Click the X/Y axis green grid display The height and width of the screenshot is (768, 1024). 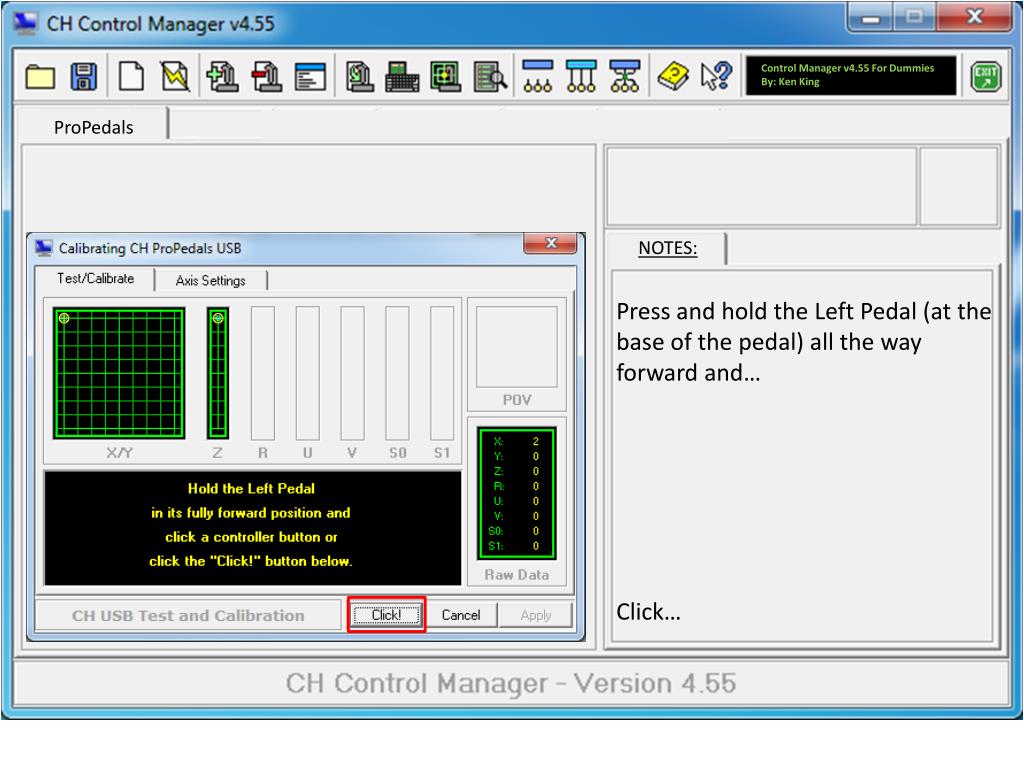pyautogui.click(x=119, y=373)
